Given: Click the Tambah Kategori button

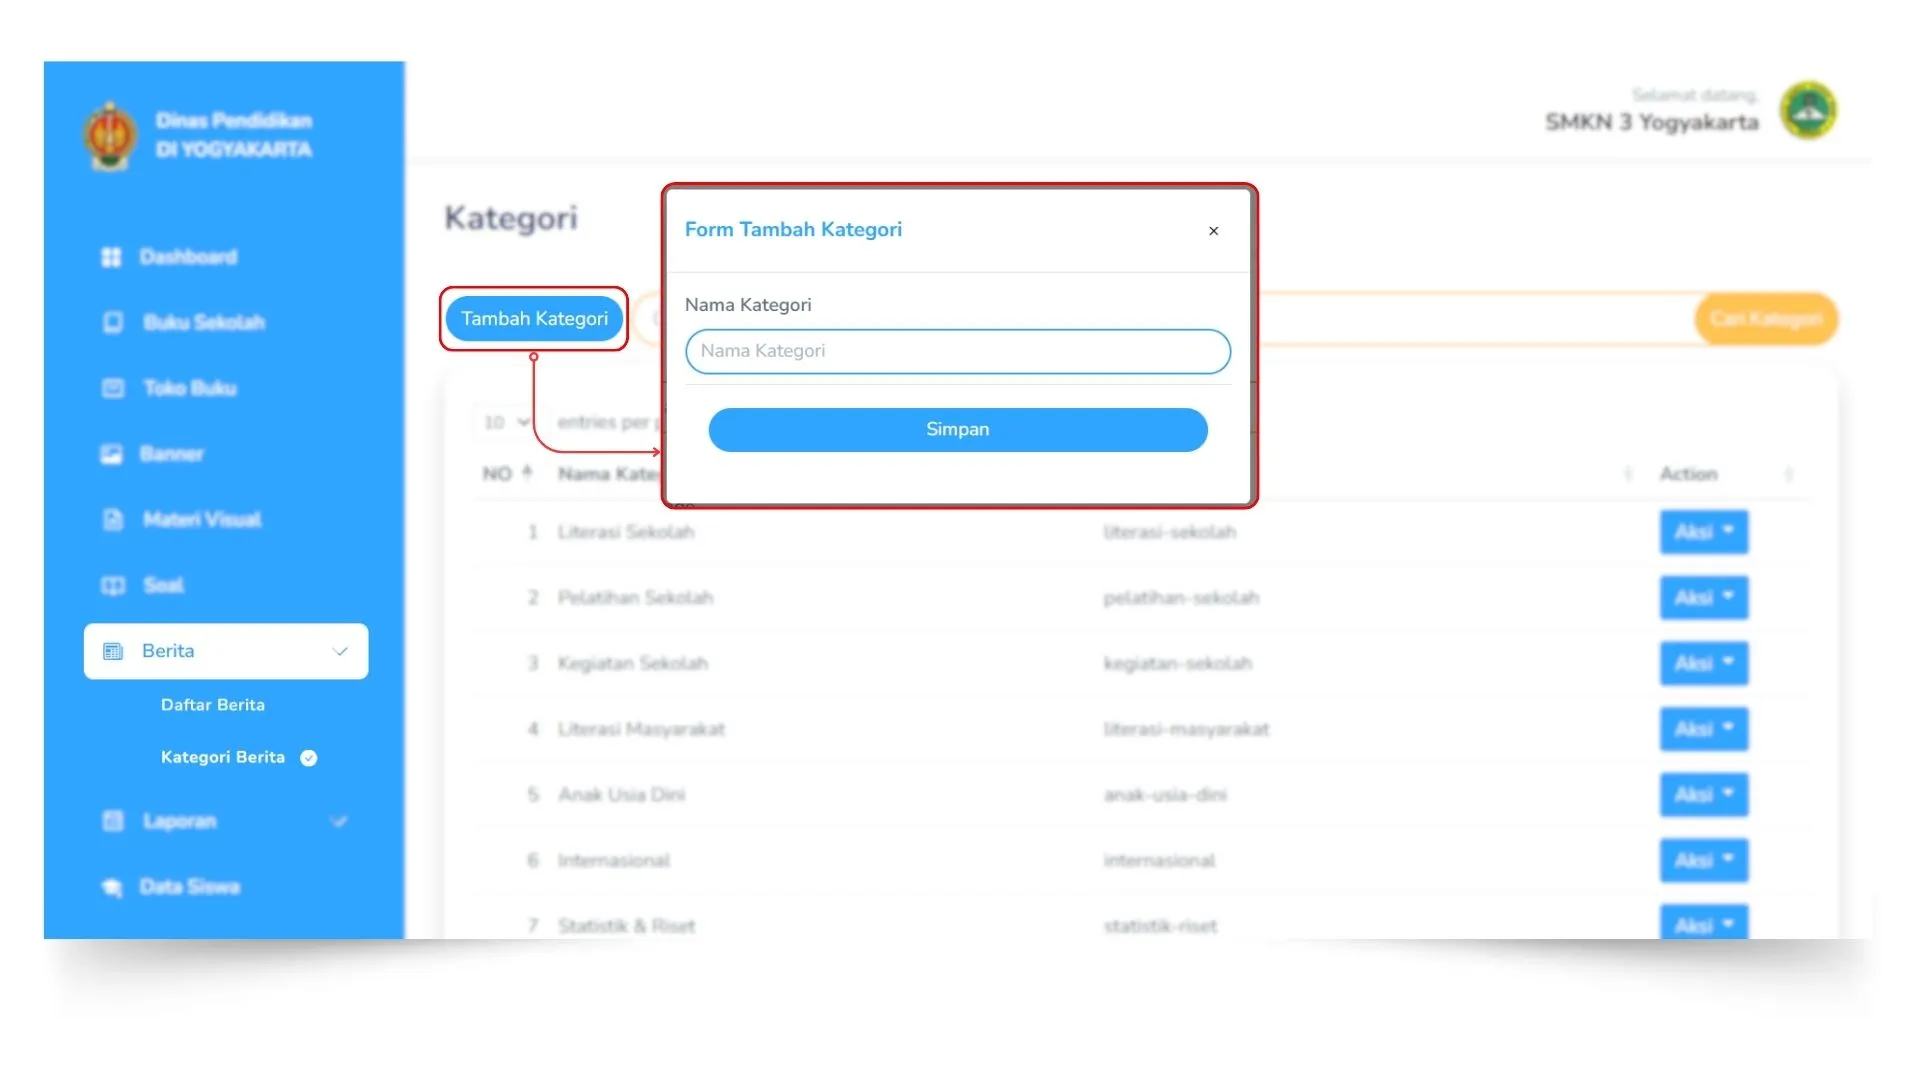Looking at the screenshot, I should click(x=534, y=319).
